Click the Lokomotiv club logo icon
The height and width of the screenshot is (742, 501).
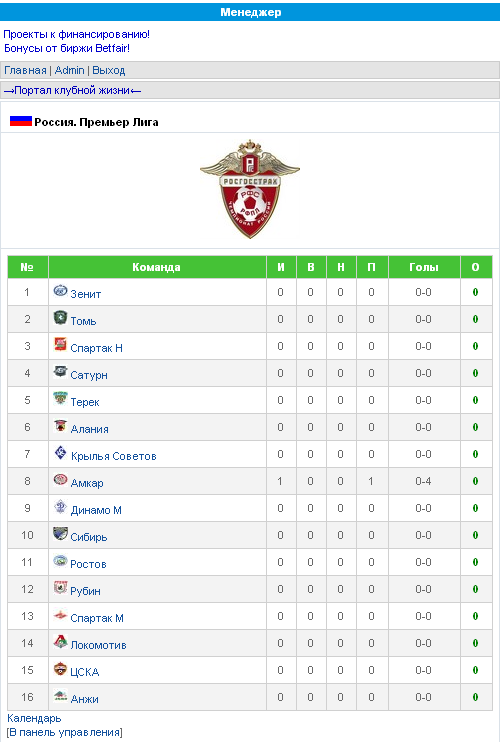(x=61, y=642)
